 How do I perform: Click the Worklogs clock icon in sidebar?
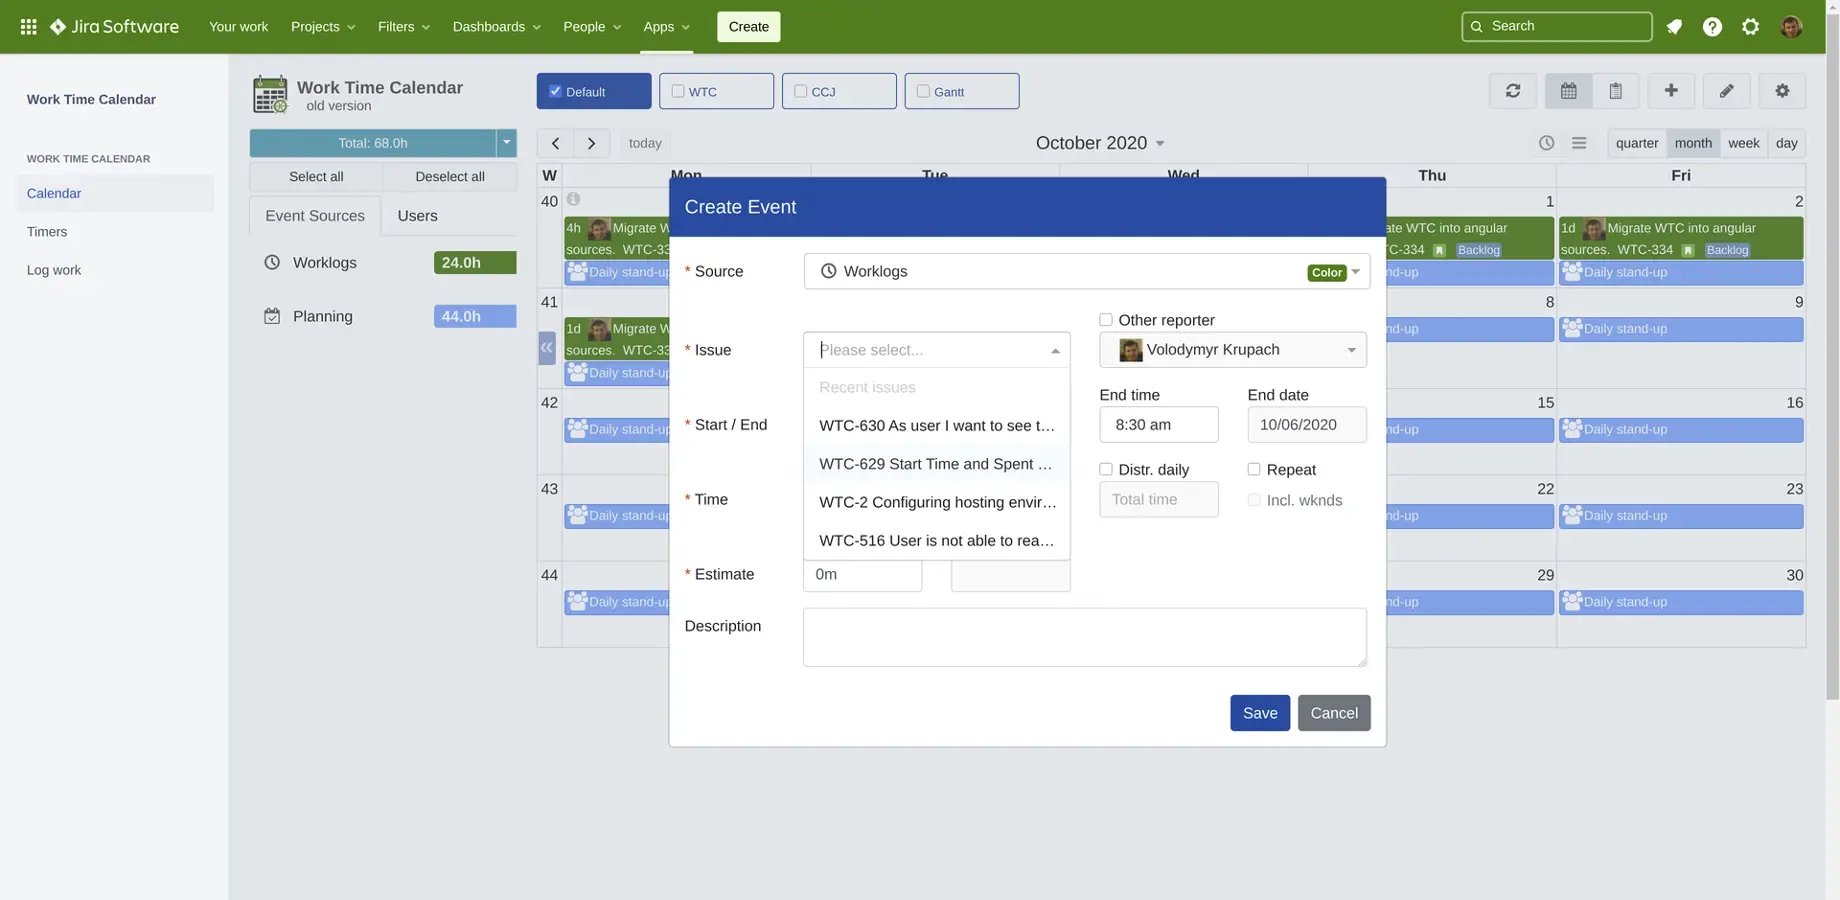click(271, 261)
